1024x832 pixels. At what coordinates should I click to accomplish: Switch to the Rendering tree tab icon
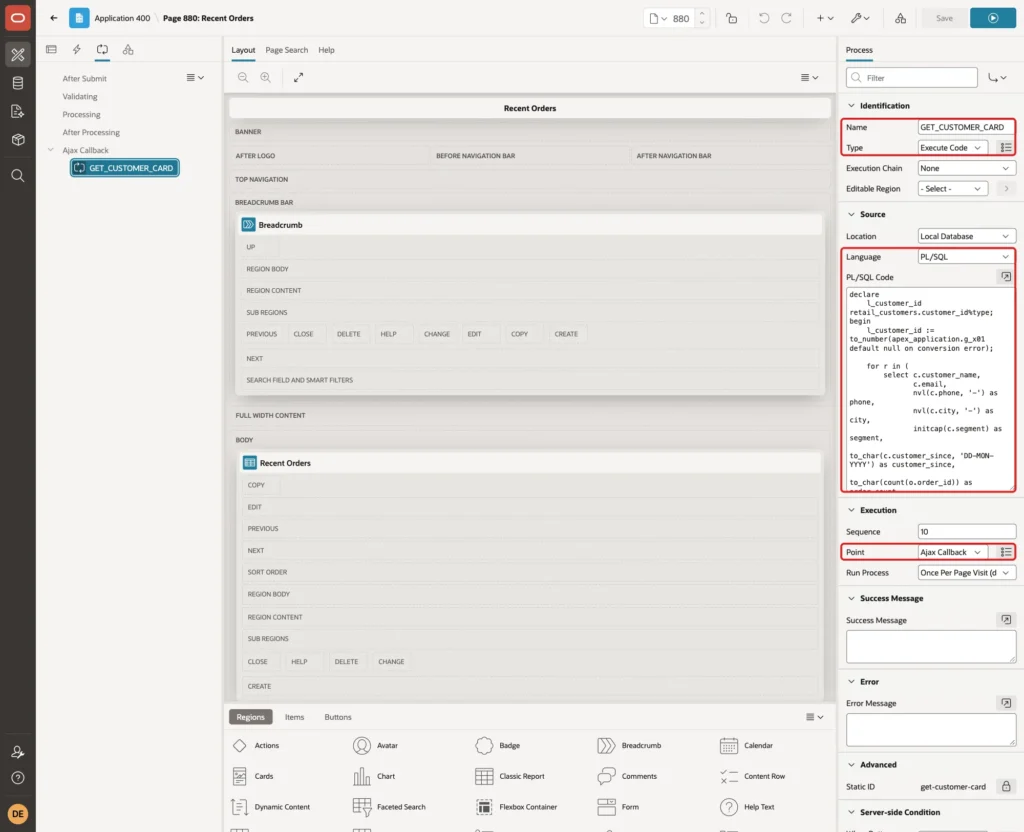[x=51, y=50]
